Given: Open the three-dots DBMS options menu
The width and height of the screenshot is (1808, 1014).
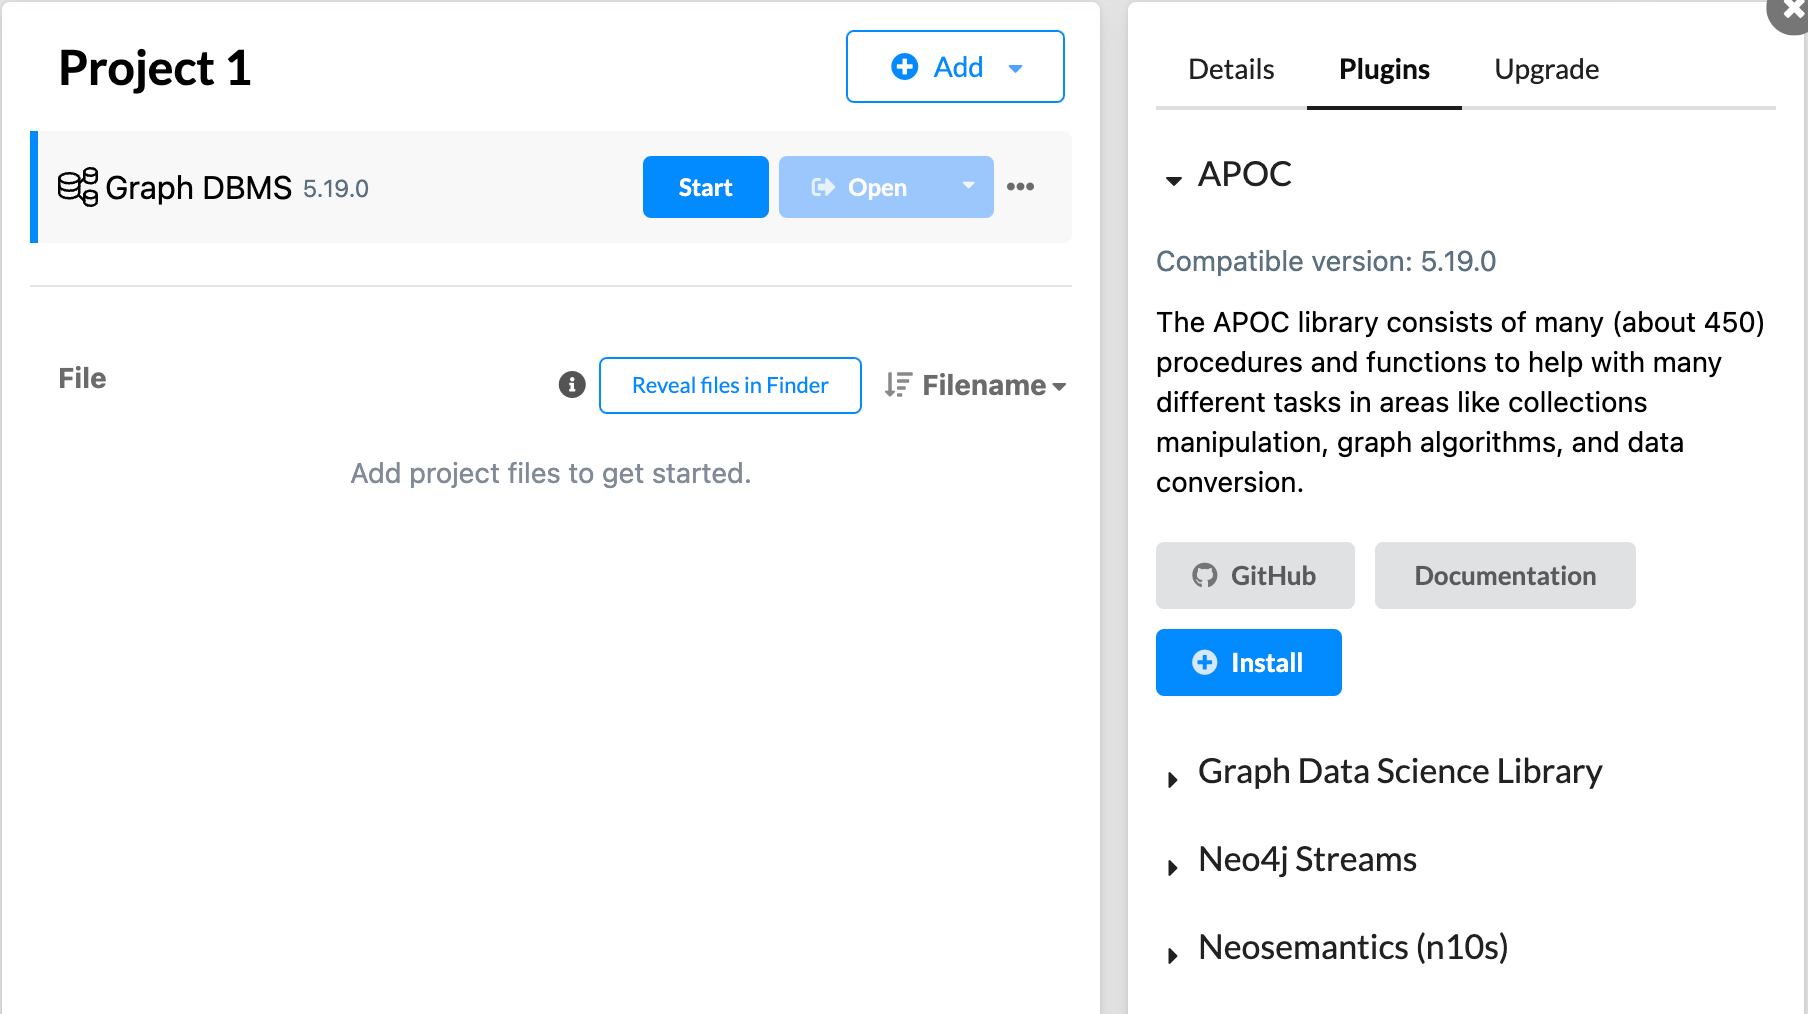Looking at the screenshot, I should coord(1020,187).
